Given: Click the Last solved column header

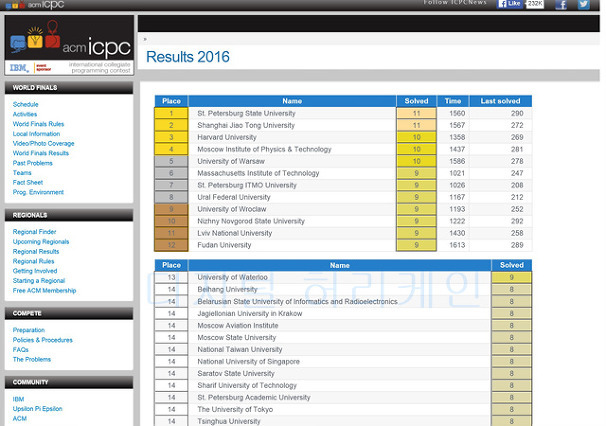Looking at the screenshot, I should point(500,101).
